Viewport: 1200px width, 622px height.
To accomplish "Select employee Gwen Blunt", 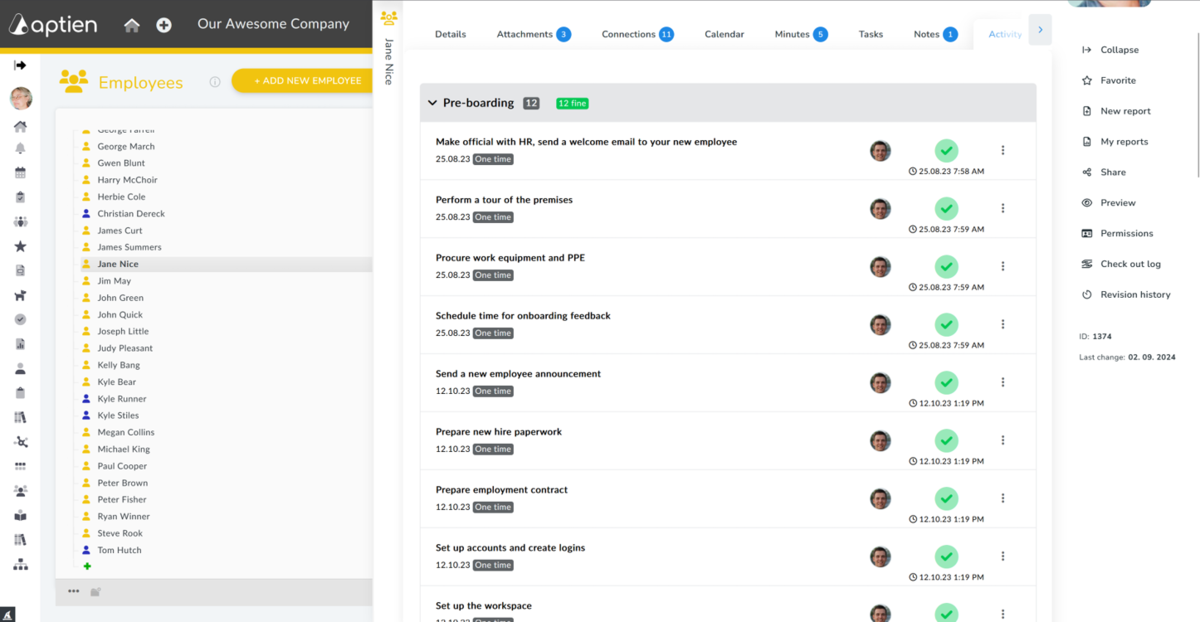I will coord(121,163).
